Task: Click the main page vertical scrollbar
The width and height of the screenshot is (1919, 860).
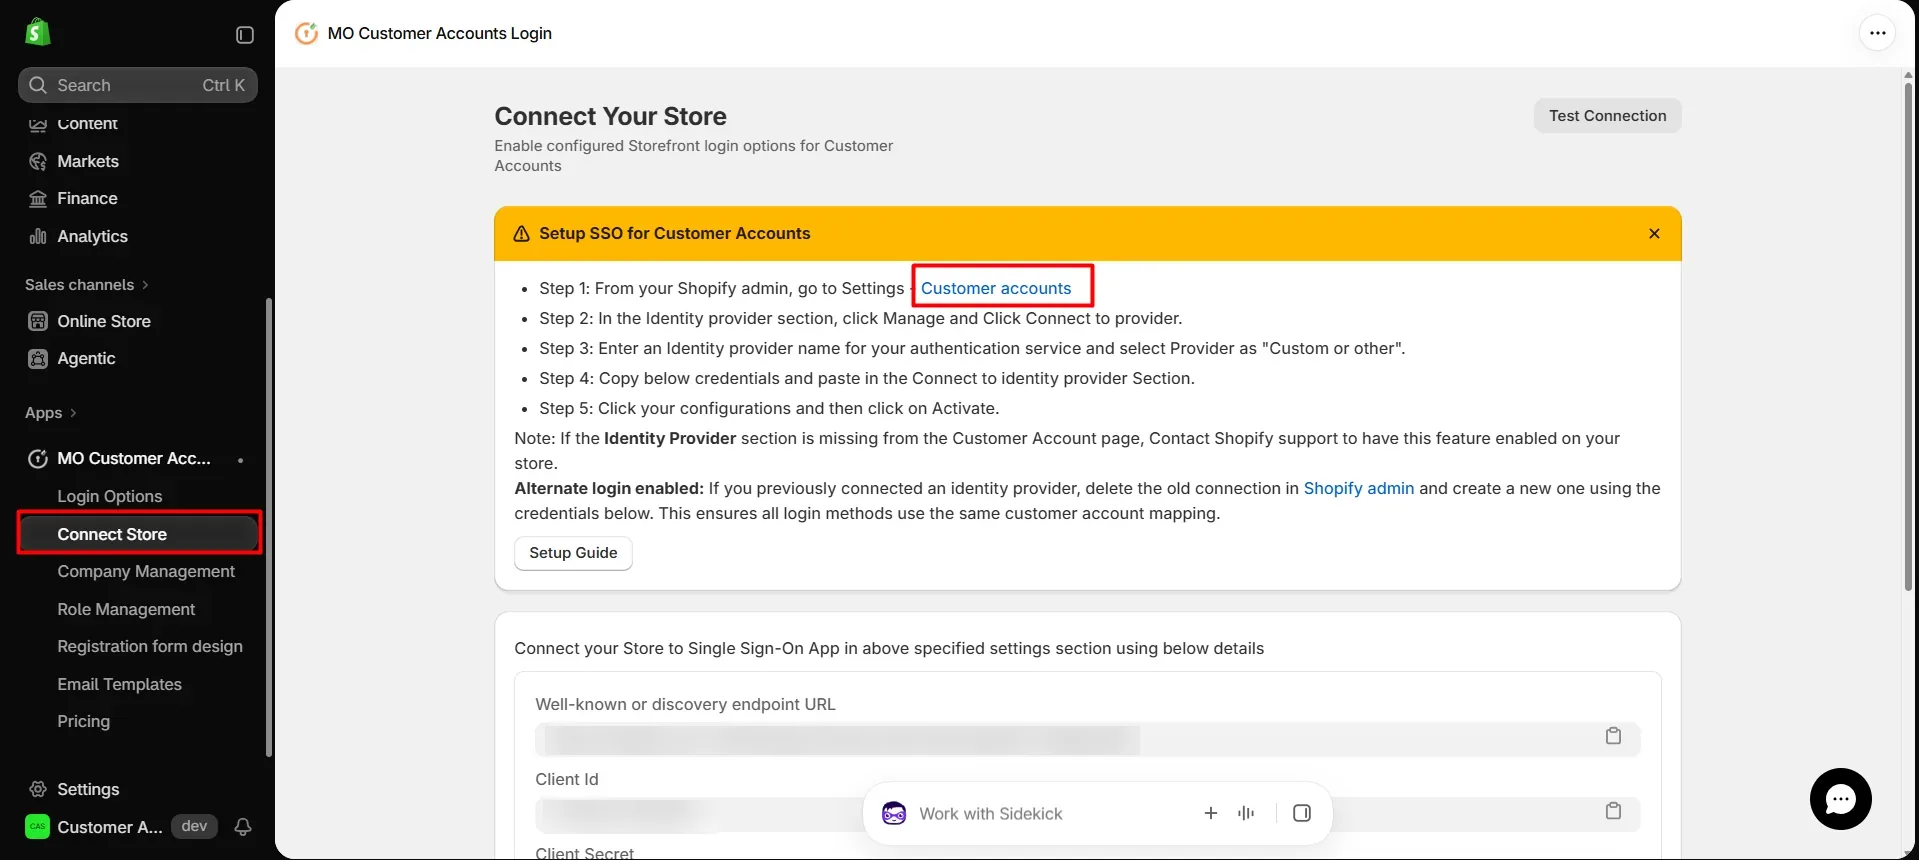Action: [x=1908, y=336]
